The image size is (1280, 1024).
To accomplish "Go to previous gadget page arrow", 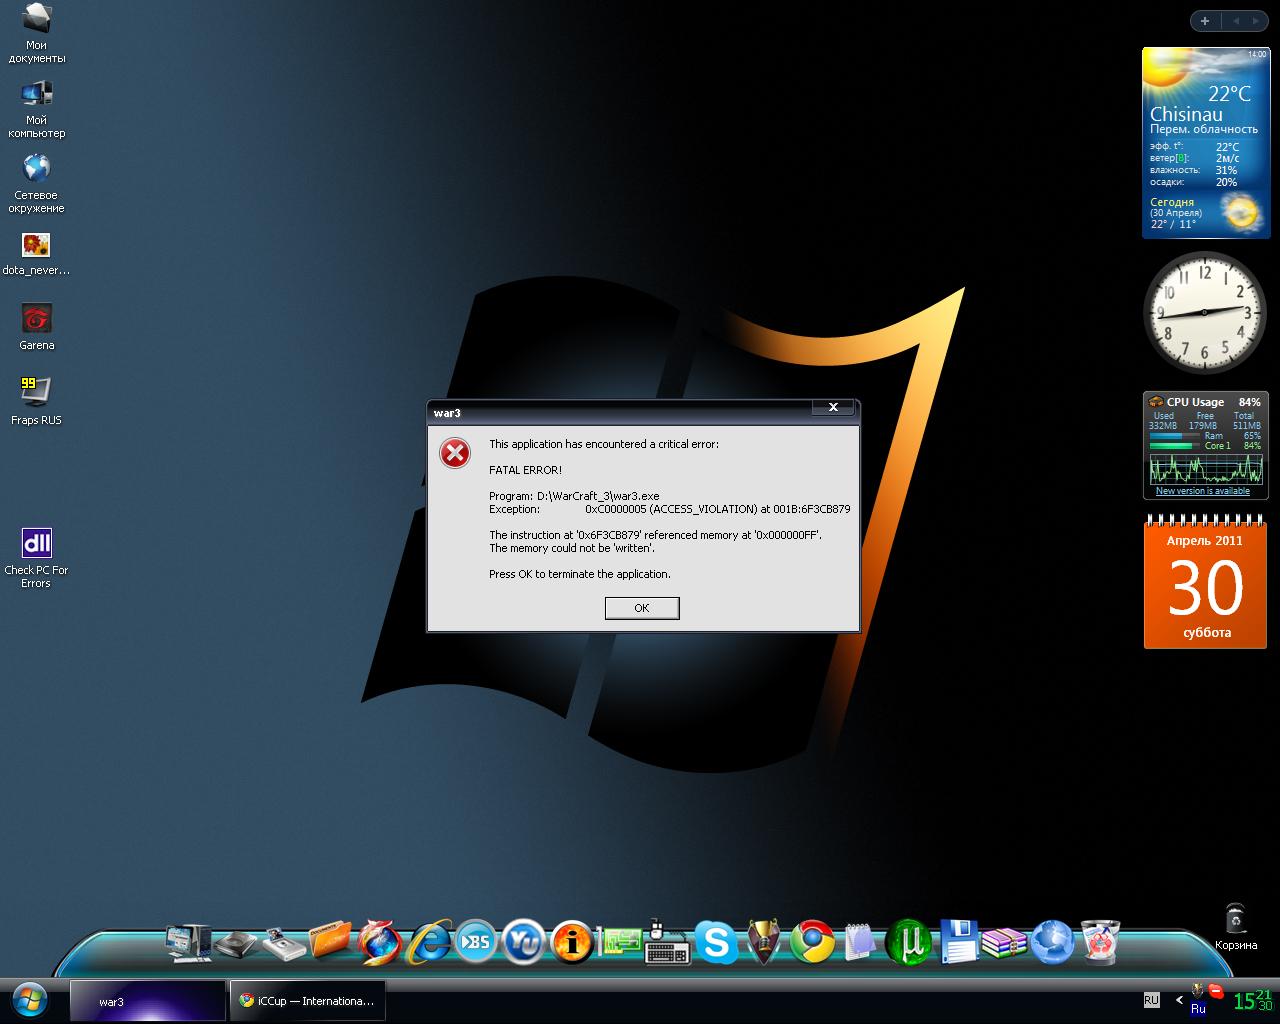I will [1235, 21].
